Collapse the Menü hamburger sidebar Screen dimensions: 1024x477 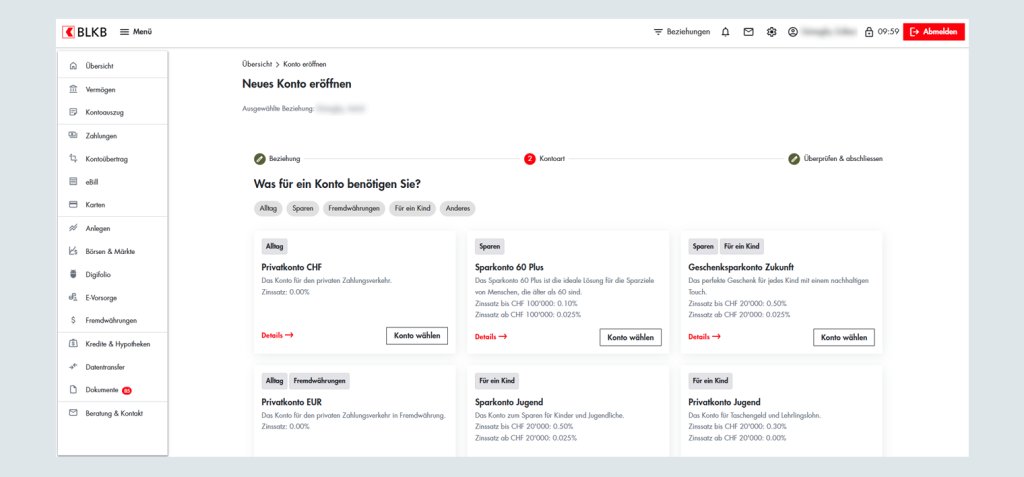[x=136, y=32]
